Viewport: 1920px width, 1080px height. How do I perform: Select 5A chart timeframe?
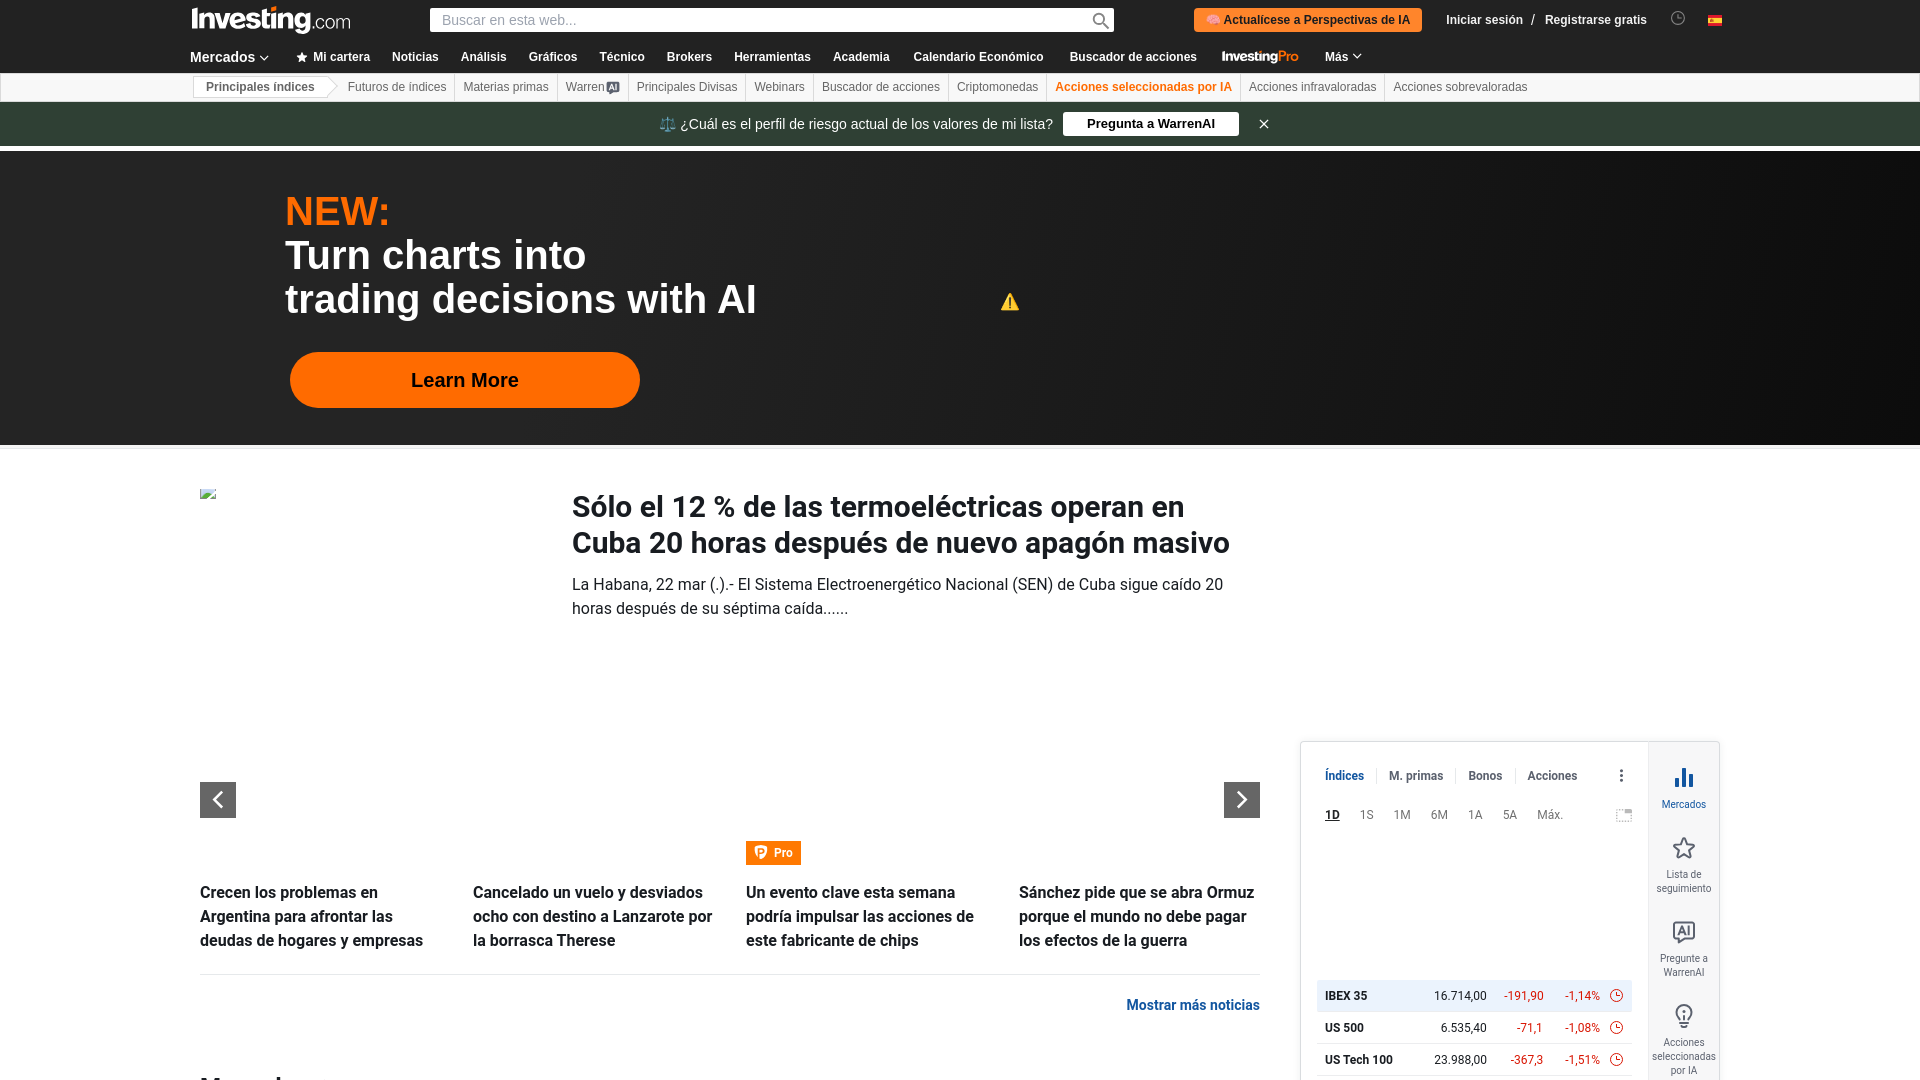[1510, 815]
